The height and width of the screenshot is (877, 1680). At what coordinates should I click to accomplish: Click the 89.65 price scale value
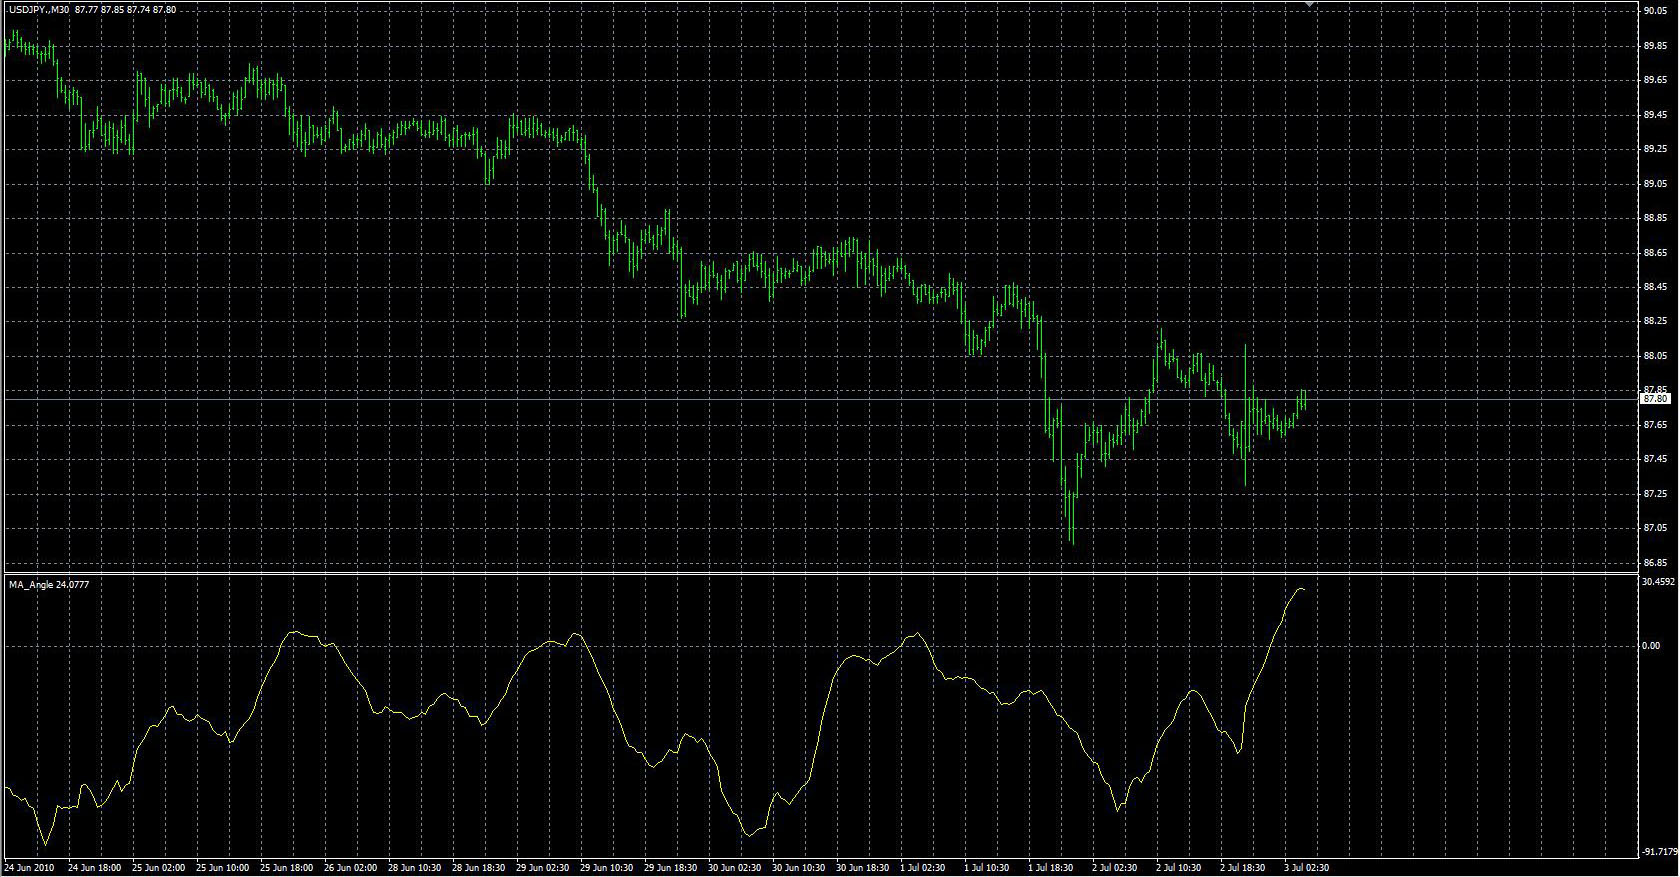click(1655, 80)
